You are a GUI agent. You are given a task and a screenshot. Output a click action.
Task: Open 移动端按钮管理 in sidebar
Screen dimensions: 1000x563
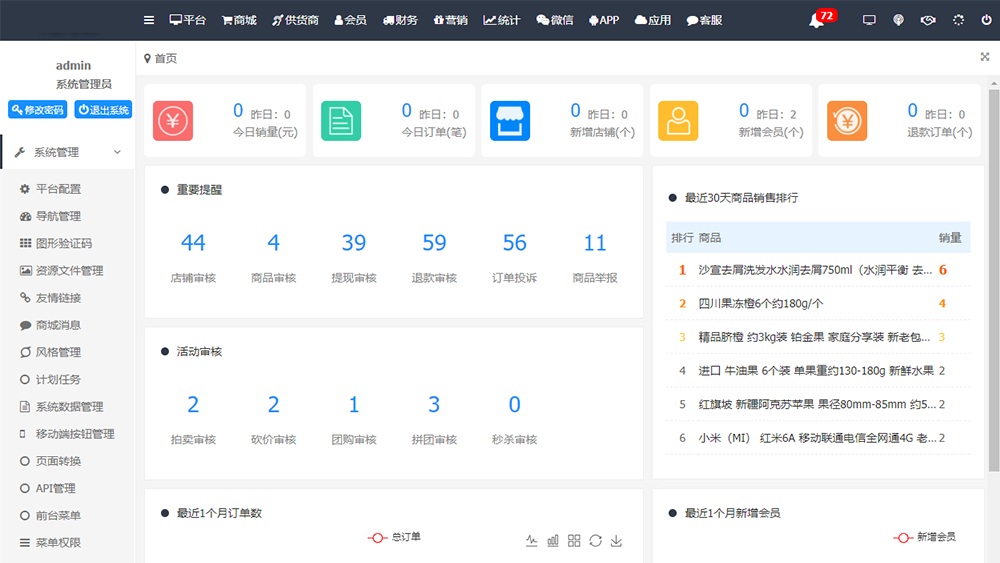click(x=68, y=434)
